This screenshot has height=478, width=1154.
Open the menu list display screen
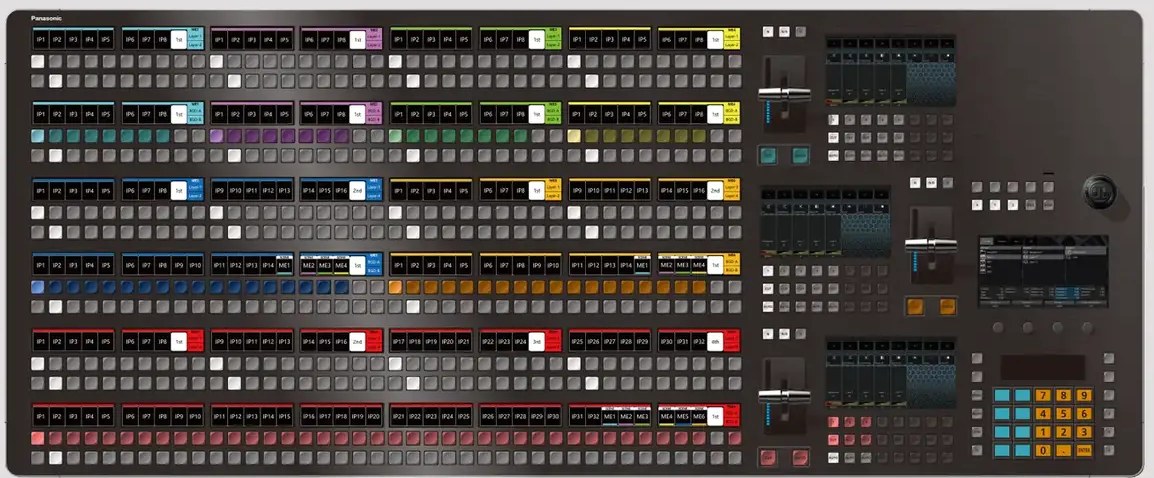point(1043,271)
